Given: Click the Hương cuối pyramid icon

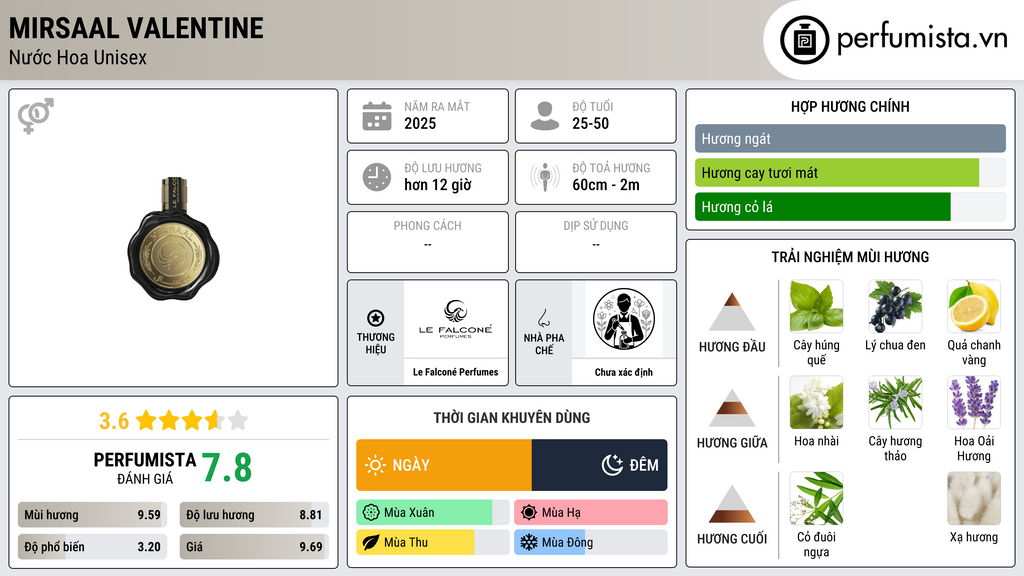Looking at the screenshot, I should [x=732, y=504].
